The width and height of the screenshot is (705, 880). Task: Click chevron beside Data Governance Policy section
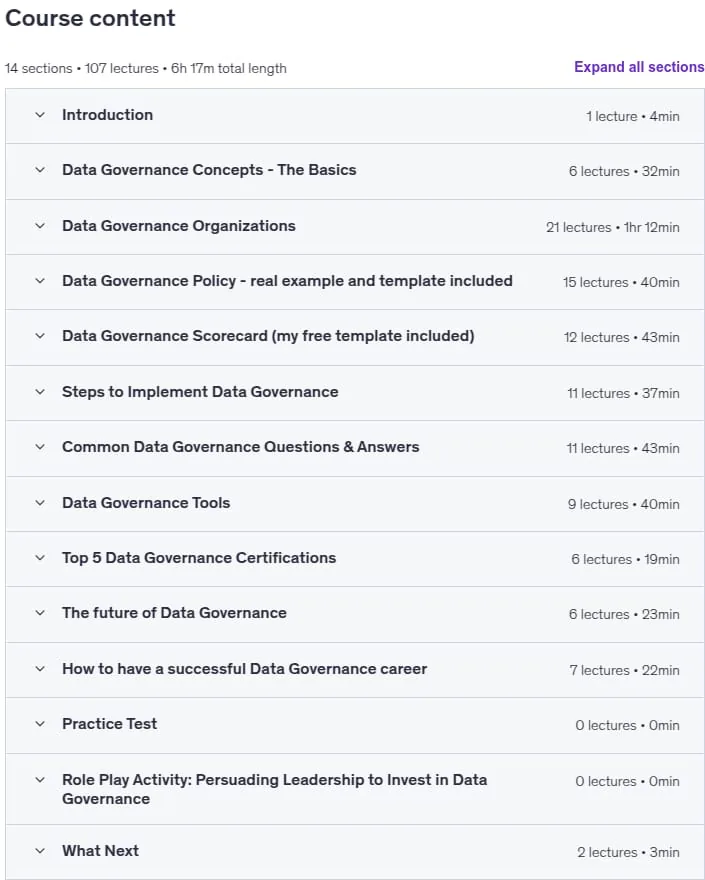click(x=40, y=281)
